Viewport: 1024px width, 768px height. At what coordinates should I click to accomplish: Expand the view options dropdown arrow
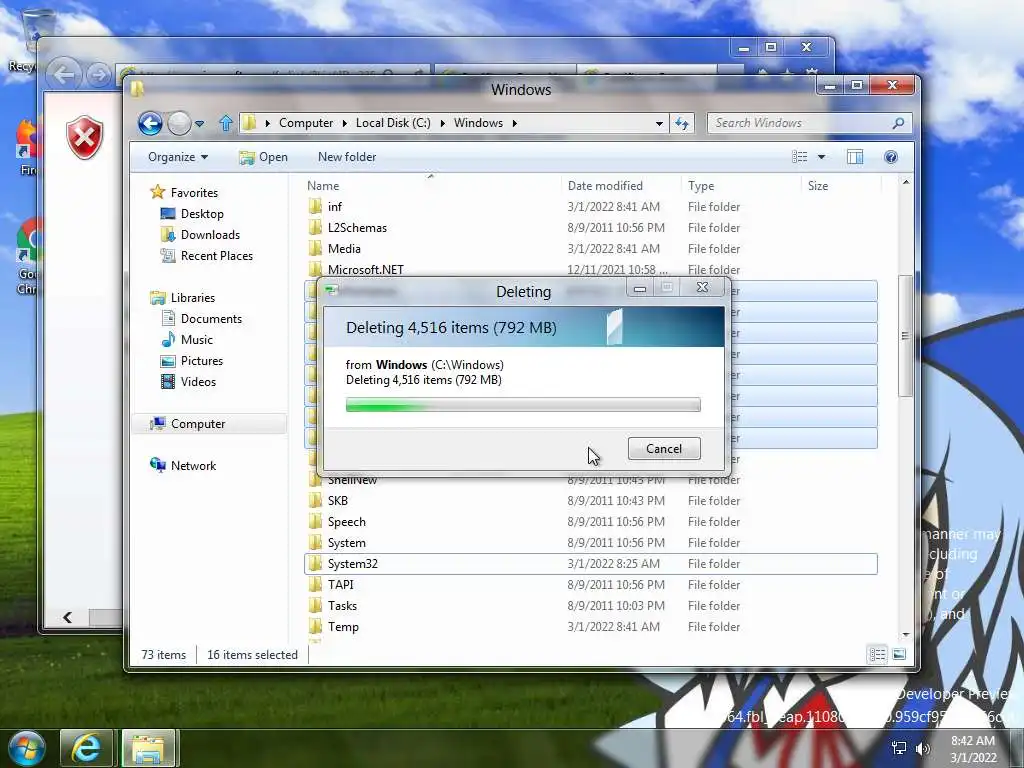[x=821, y=157]
